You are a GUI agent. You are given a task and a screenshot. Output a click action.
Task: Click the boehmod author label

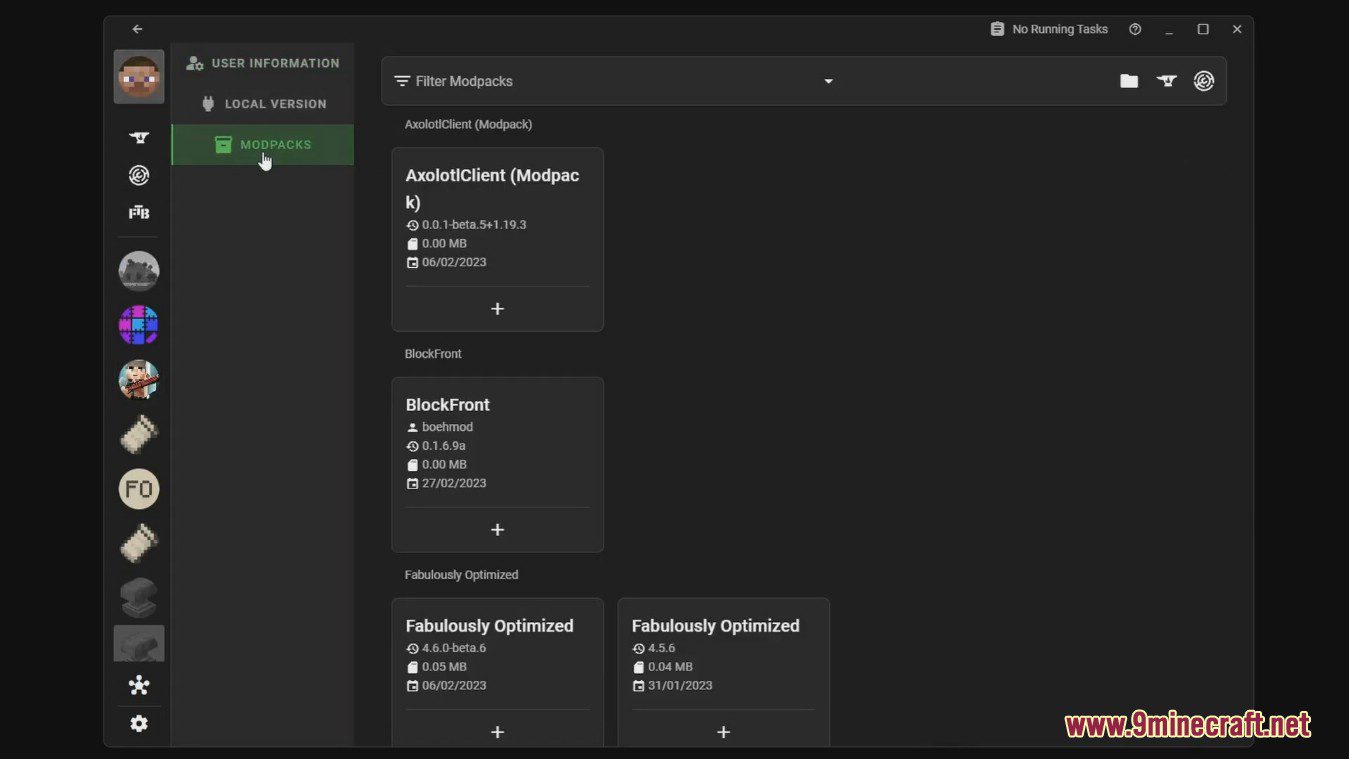(447, 427)
